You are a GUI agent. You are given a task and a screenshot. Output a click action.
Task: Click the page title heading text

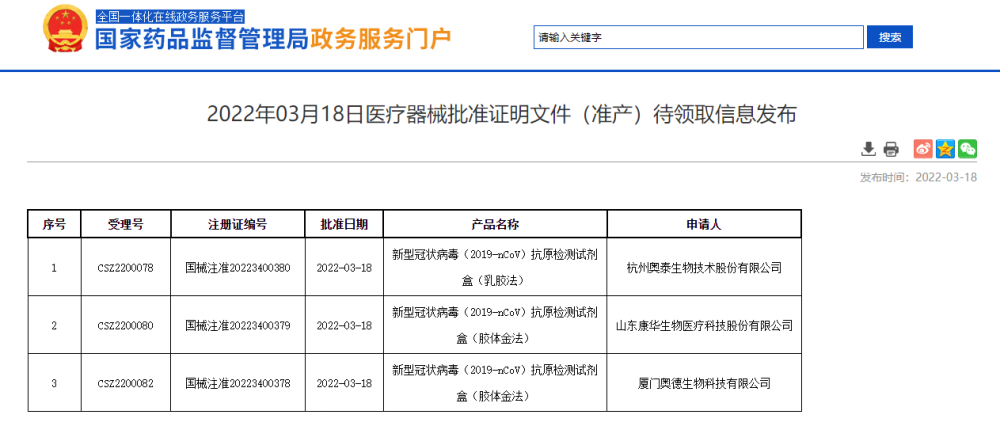click(x=502, y=113)
